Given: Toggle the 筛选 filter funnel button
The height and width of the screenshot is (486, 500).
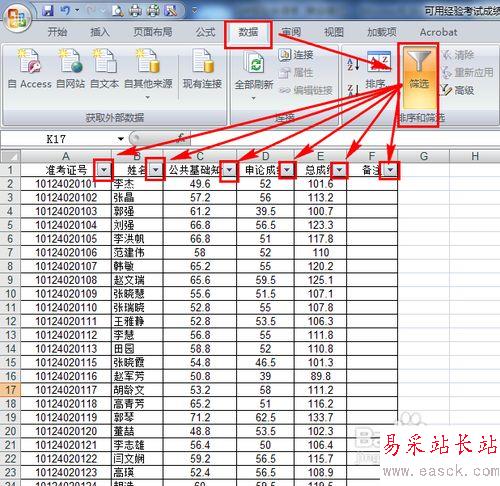Looking at the screenshot, I should click(x=419, y=77).
